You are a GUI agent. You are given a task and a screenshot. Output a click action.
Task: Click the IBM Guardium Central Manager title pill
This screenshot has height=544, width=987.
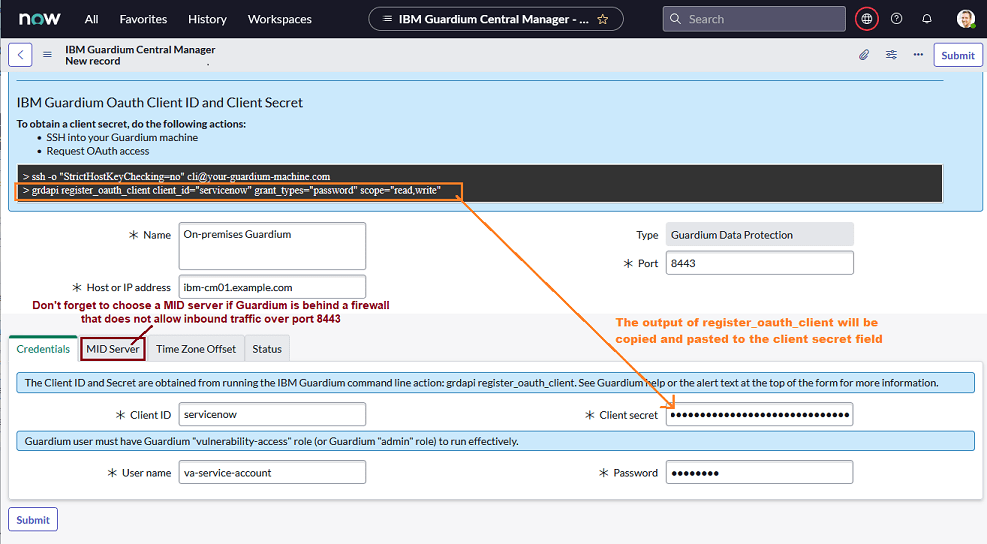[495, 19]
